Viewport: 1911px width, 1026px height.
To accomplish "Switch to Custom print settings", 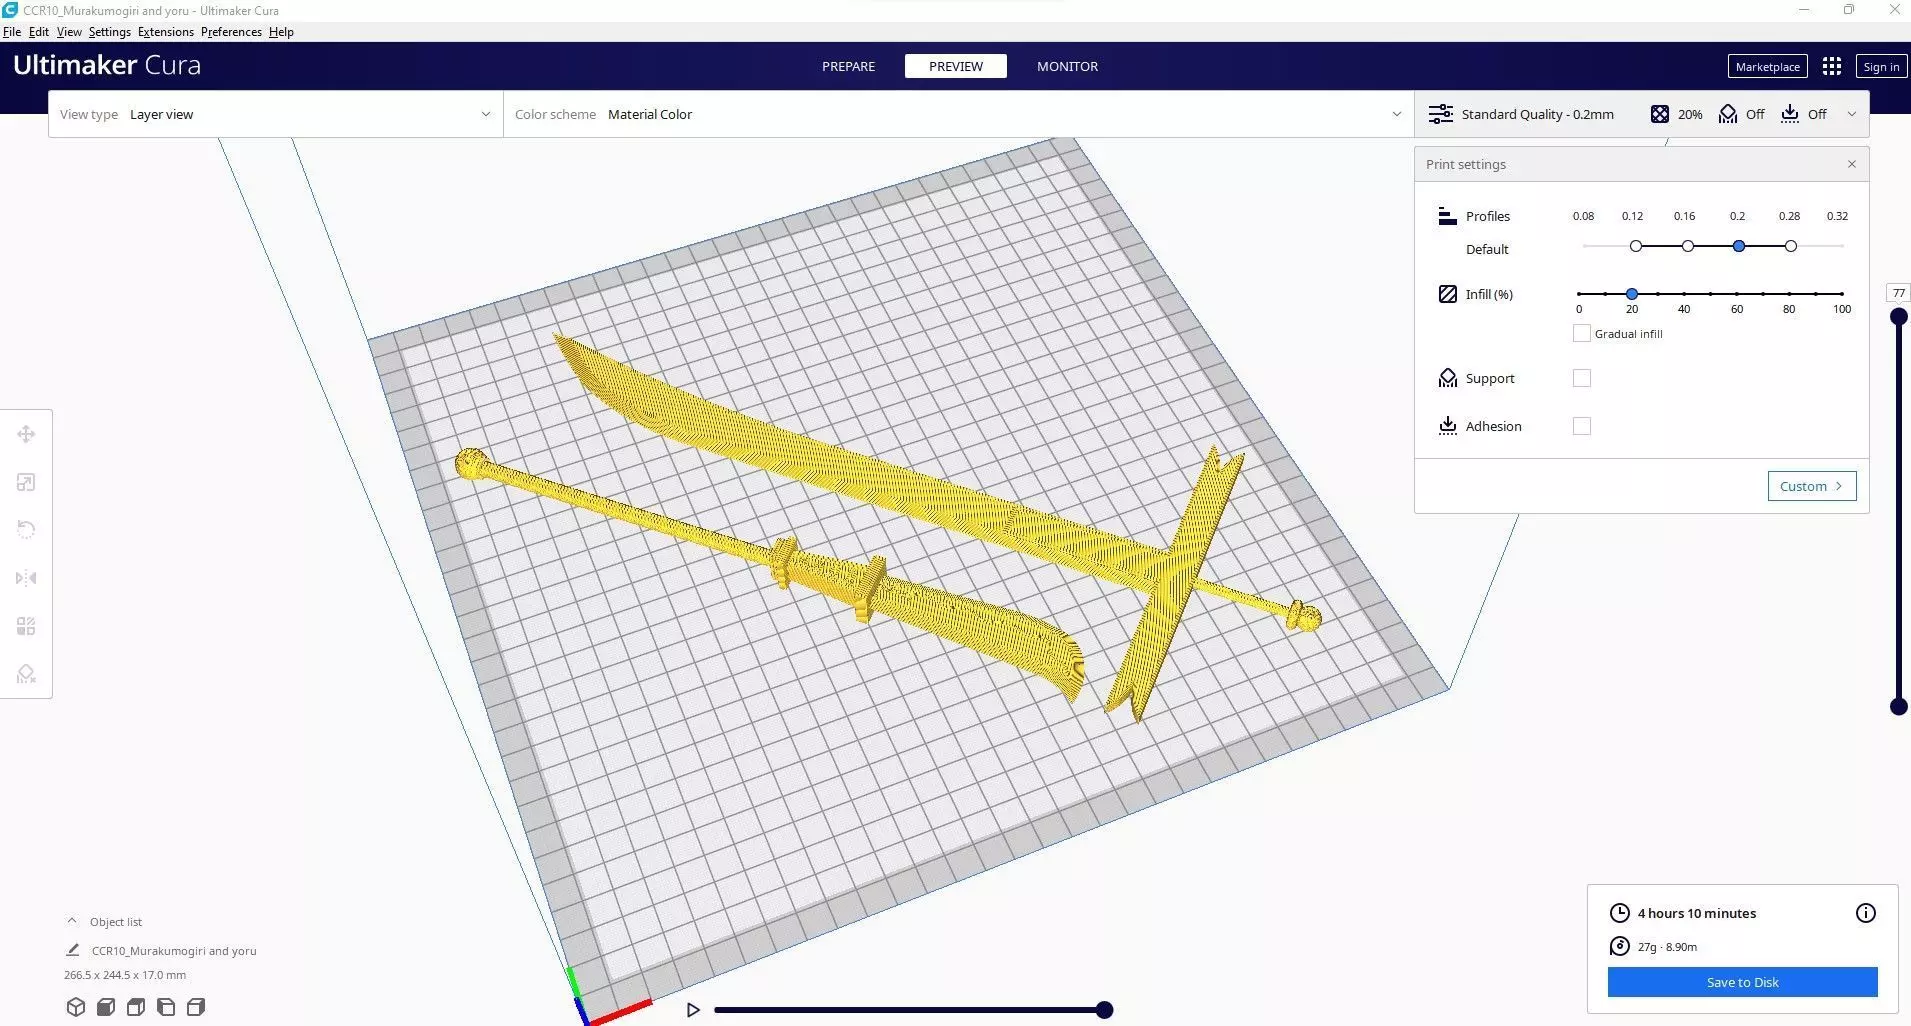I will [1812, 486].
